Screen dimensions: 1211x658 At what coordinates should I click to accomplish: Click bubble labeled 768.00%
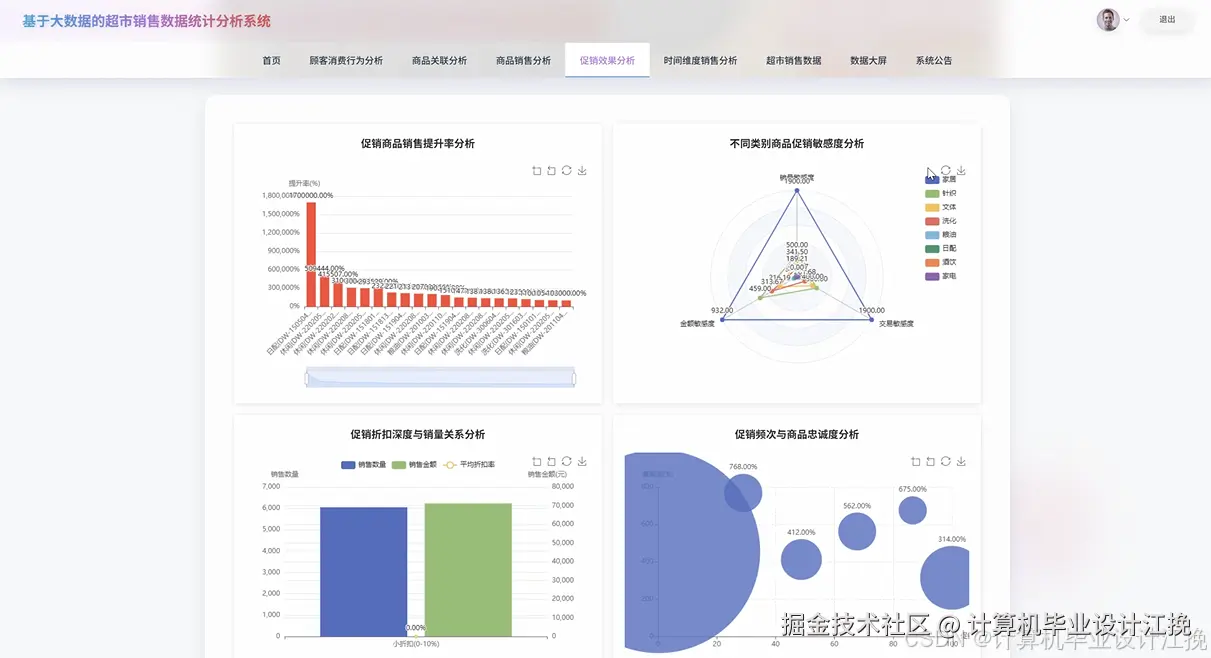tap(743, 493)
